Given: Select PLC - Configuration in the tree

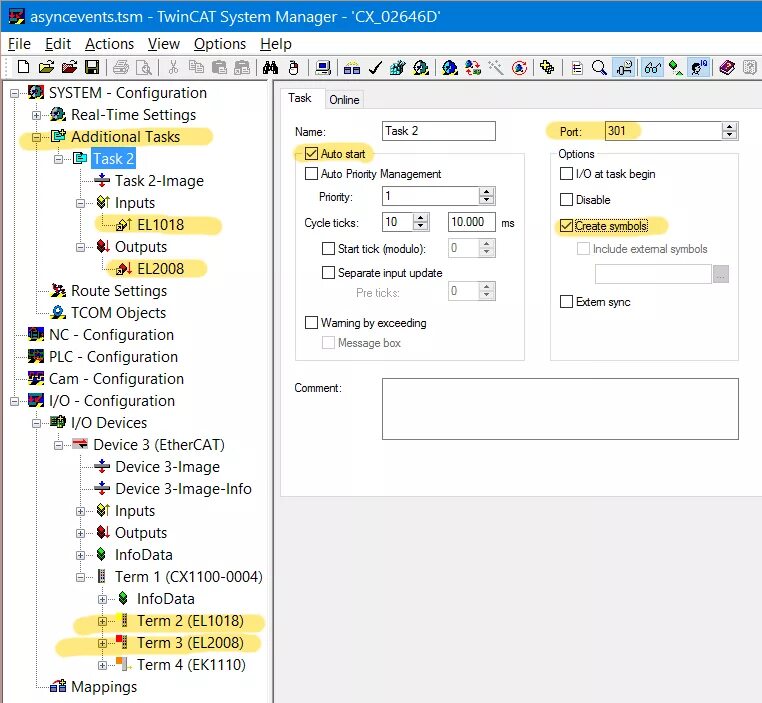Looking at the screenshot, I should (x=113, y=356).
